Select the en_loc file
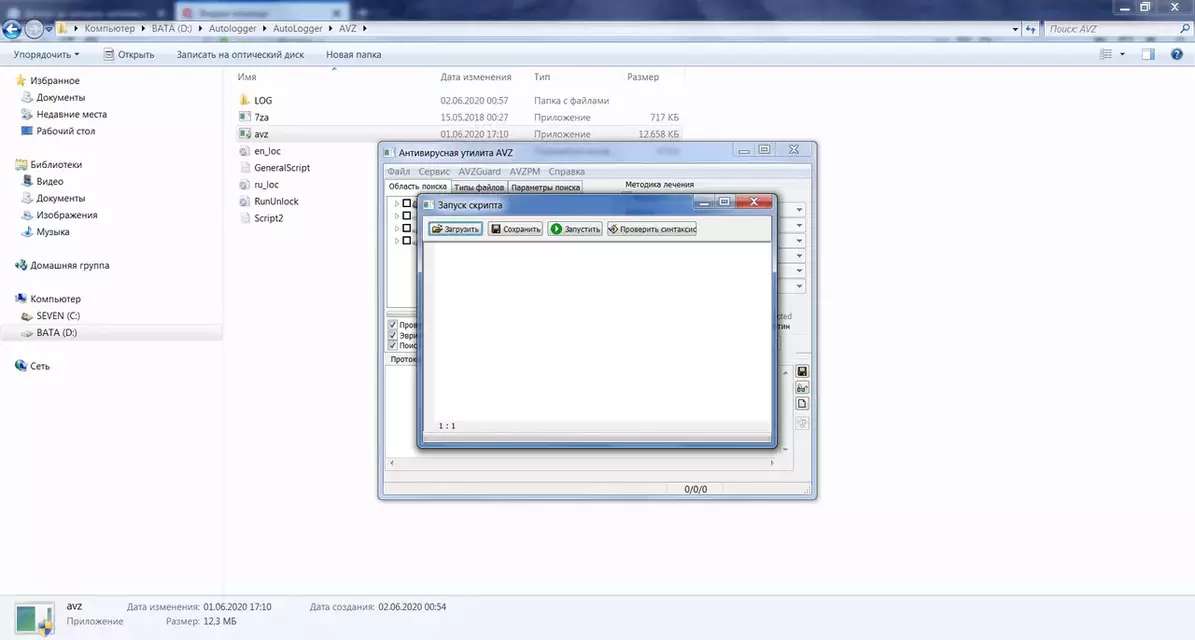The width and height of the screenshot is (1195, 640). coord(268,151)
